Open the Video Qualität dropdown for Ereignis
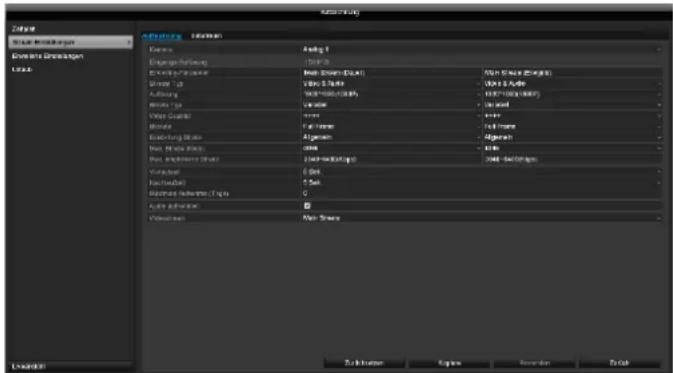 click(x=572, y=116)
